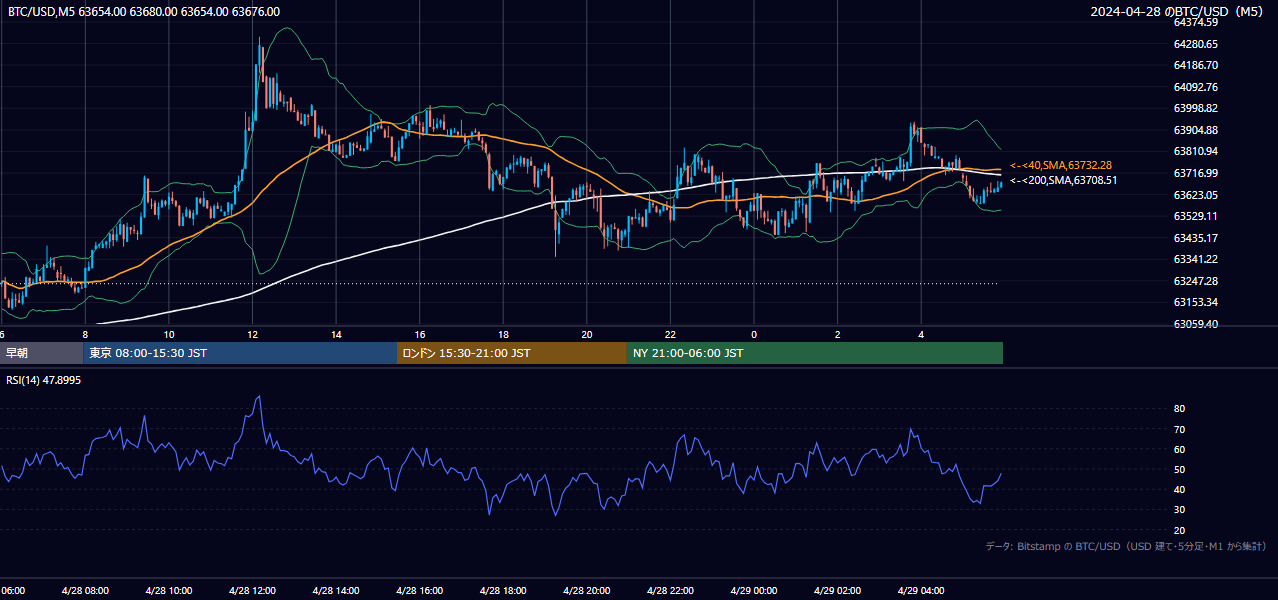Click the RSI 70 level label
Image resolution: width=1278 pixels, height=600 pixels.
pos(1180,429)
